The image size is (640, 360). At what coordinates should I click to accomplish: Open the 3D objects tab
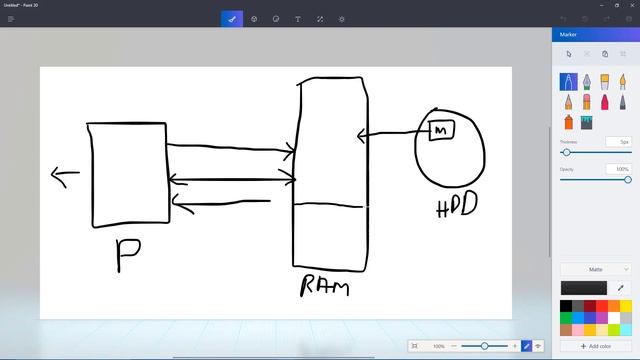click(x=254, y=19)
